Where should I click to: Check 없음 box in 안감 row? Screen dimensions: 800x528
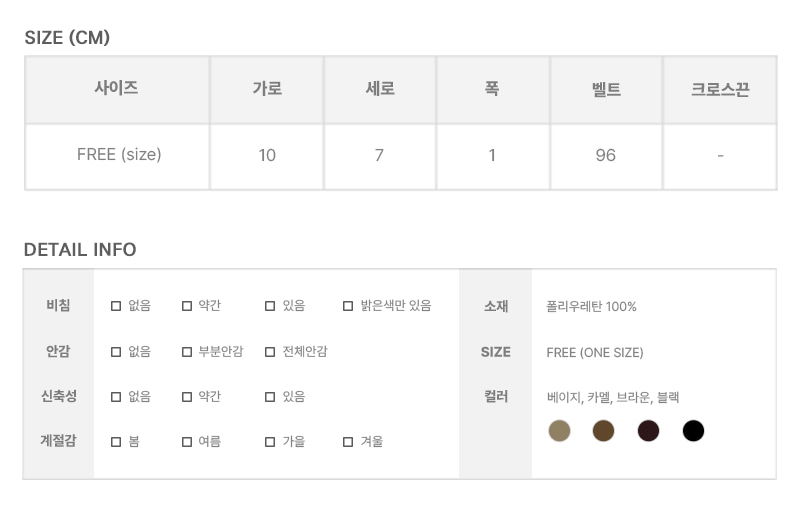[x=116, y=352]
